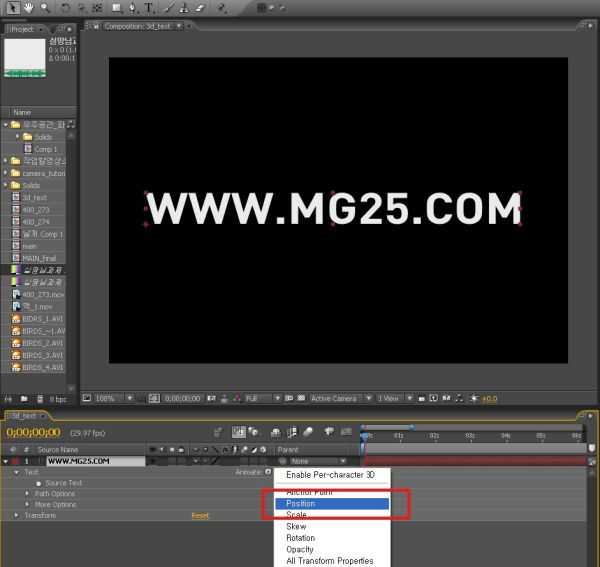The height and width of the screenshot is (567, 600).
Task: Choose Opacity from Animate menu
Action: 332,549
